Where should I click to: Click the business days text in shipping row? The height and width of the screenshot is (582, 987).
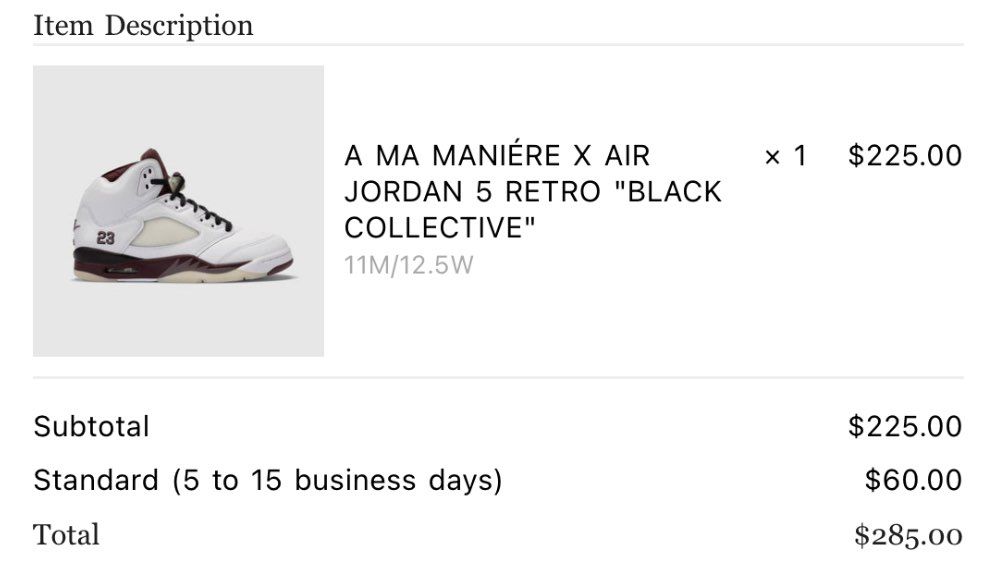click(x=398, y=480)
